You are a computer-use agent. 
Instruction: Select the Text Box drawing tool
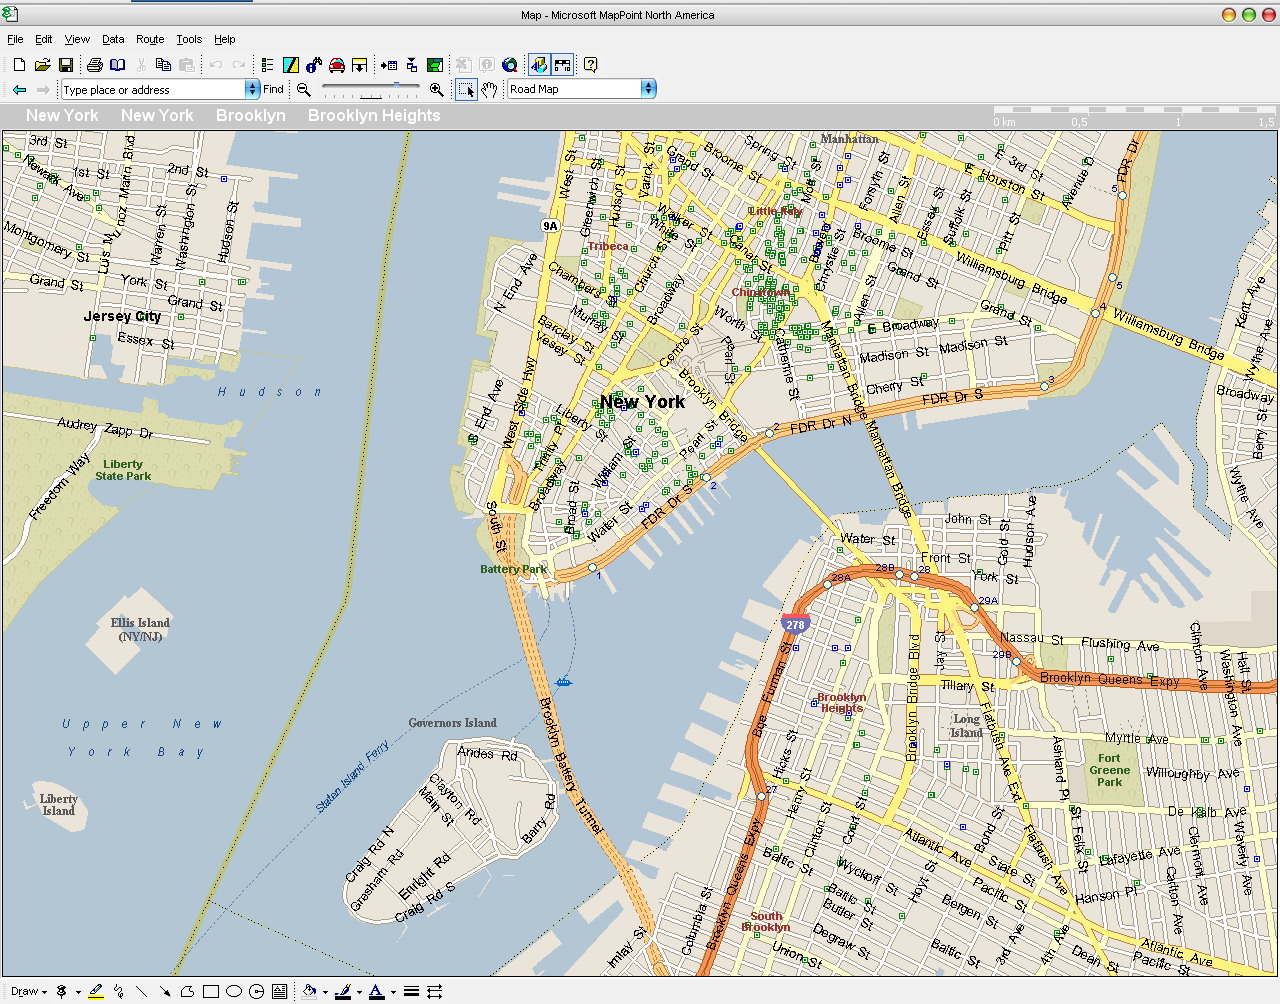[x=279, y=991]
